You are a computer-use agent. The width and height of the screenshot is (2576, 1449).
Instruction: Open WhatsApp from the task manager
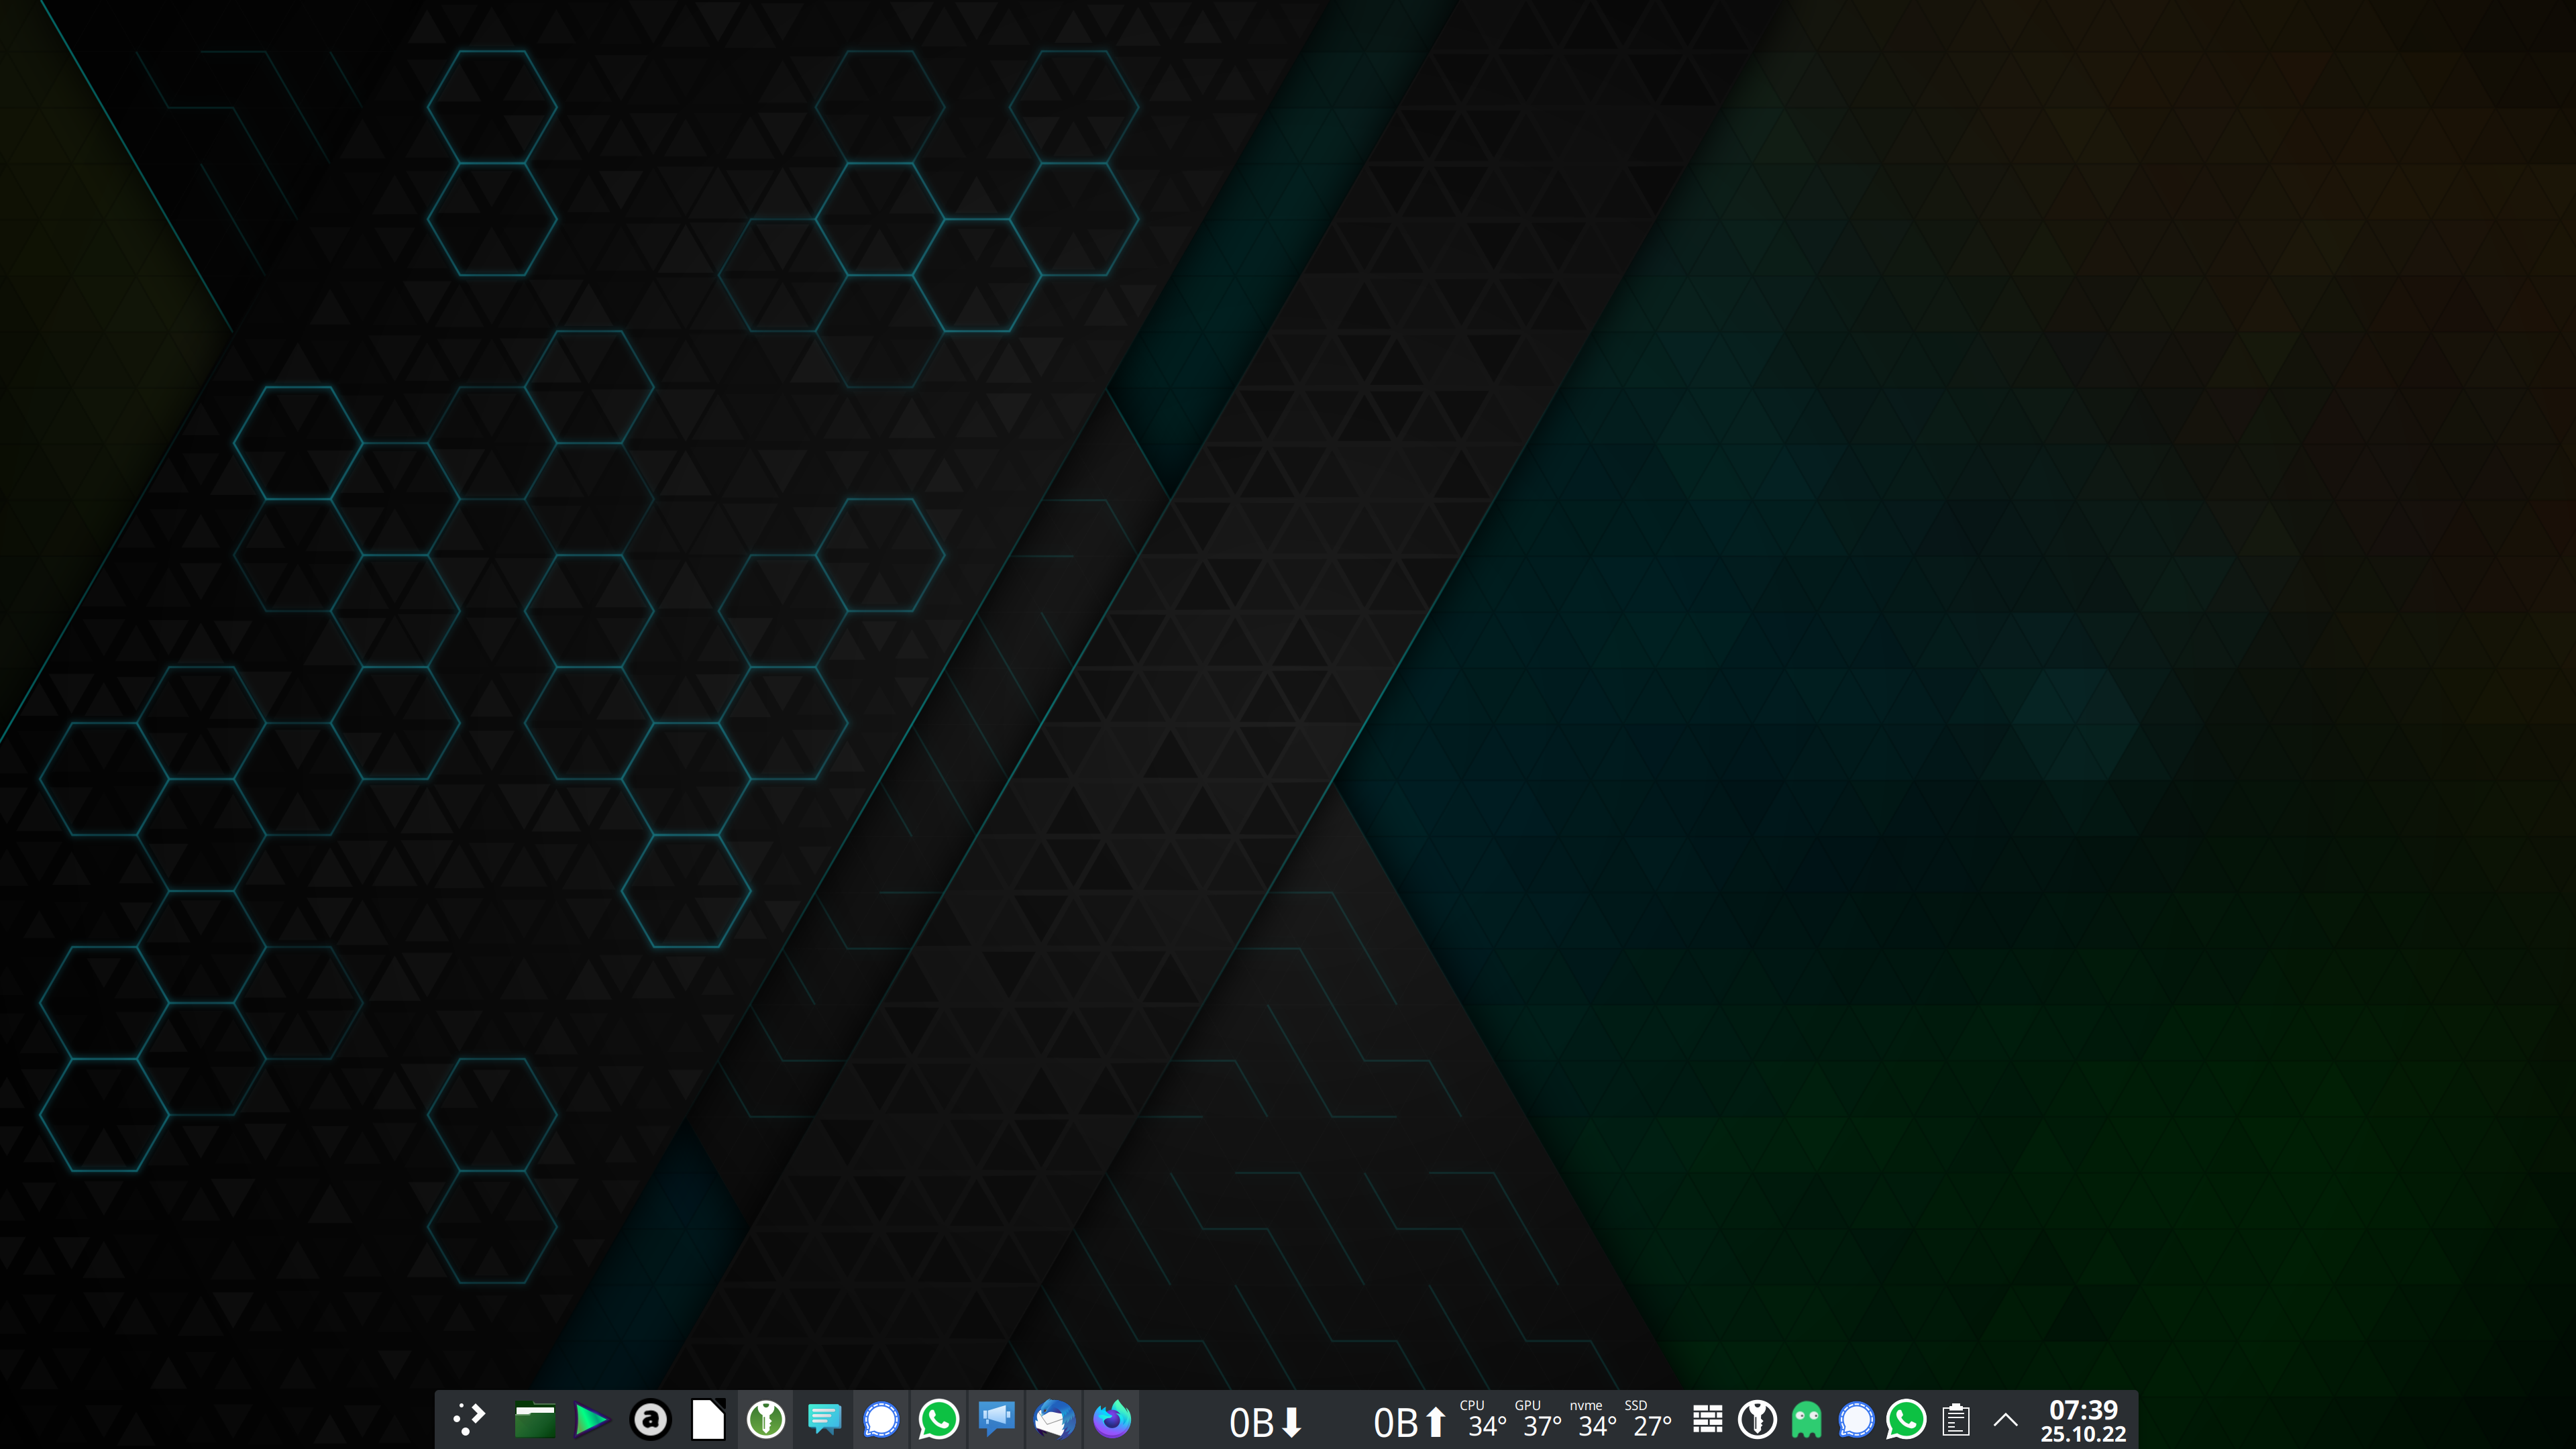tap(938, 1420)
